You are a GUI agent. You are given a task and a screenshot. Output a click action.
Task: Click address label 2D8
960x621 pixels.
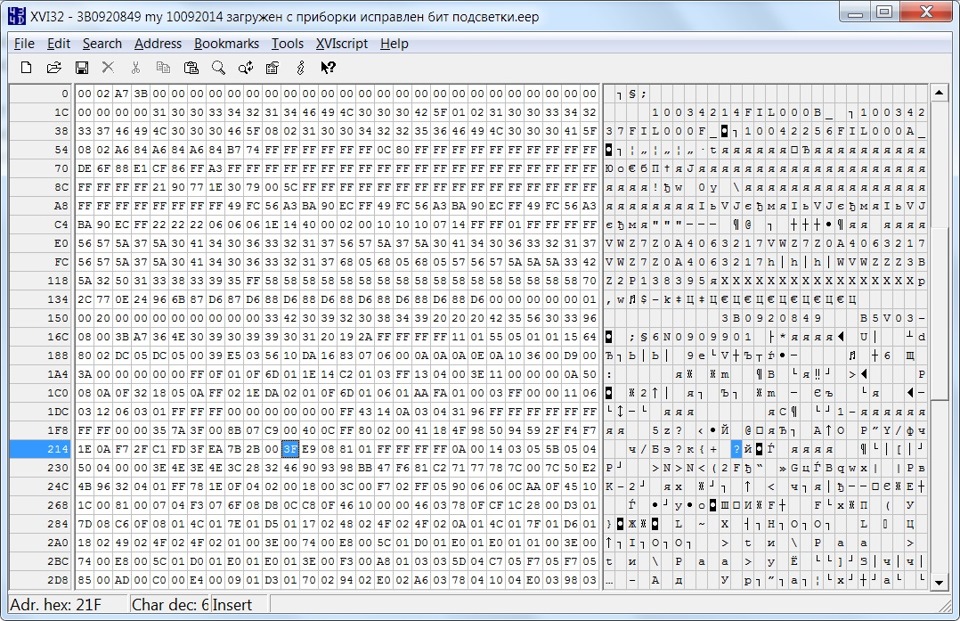40,580
